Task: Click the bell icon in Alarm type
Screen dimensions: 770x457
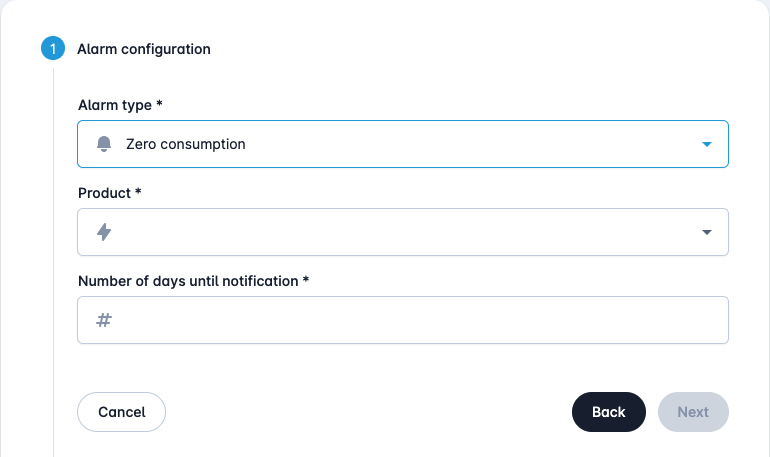Action: point(104,144)
